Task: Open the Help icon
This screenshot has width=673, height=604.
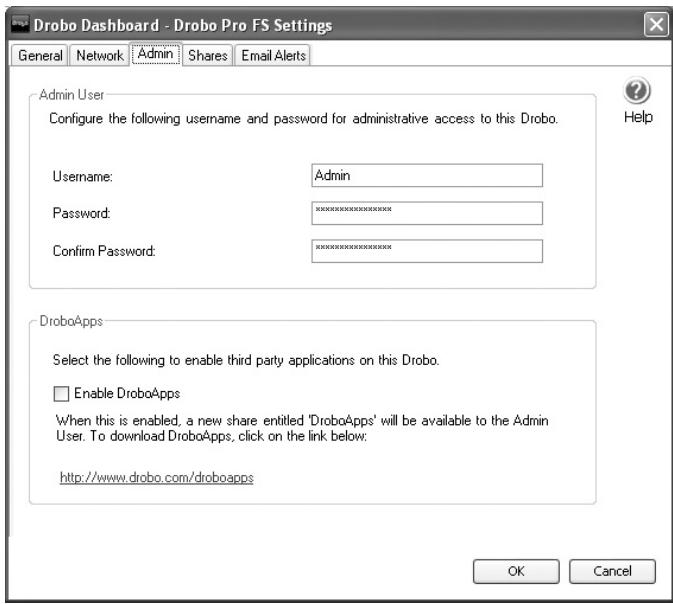Action: (637, 90)
